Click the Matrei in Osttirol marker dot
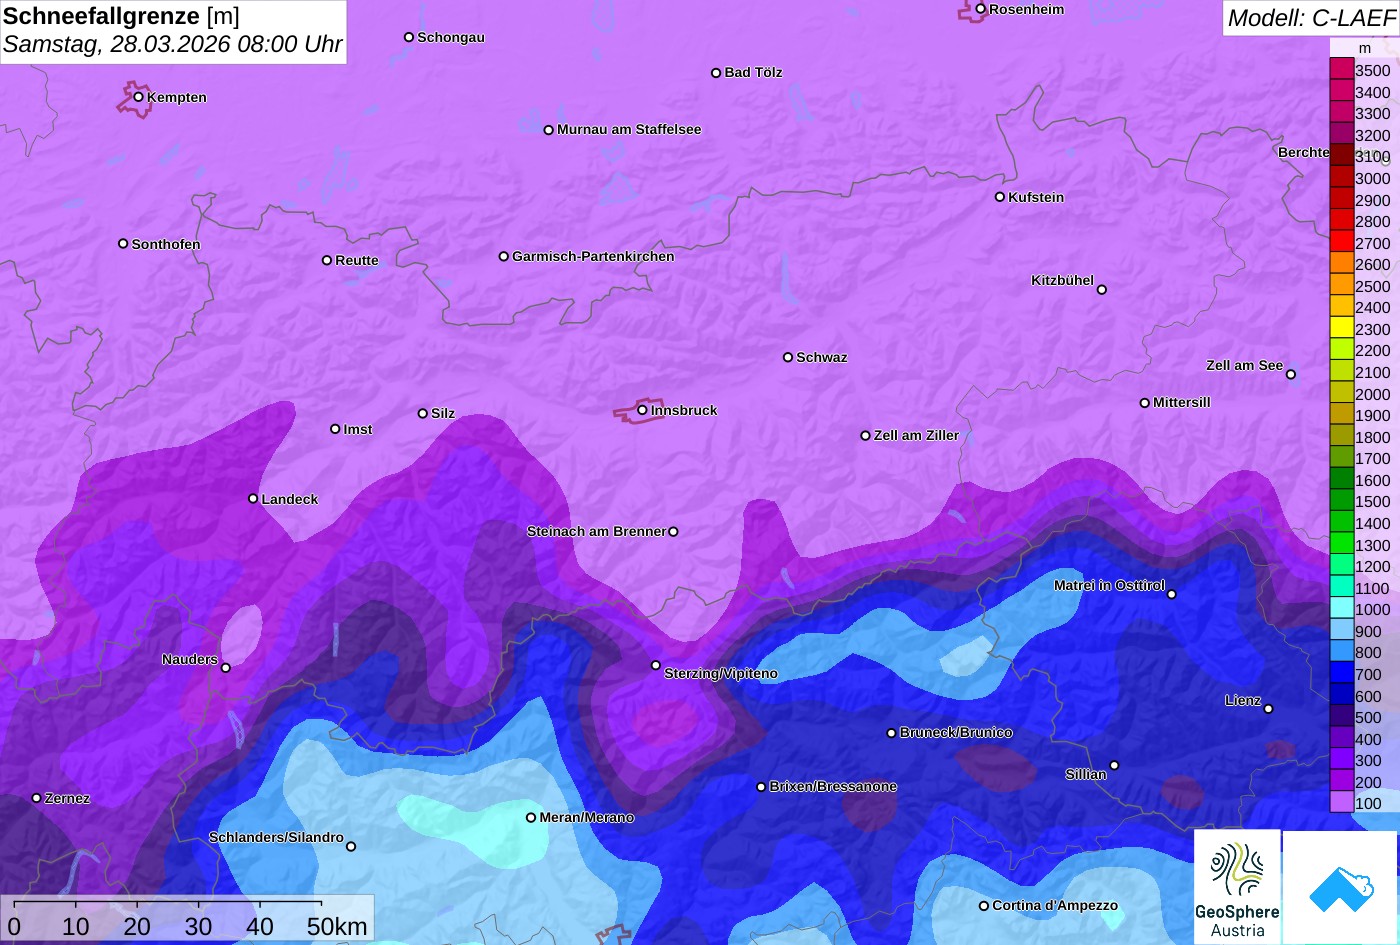 tap(1172, 594)
